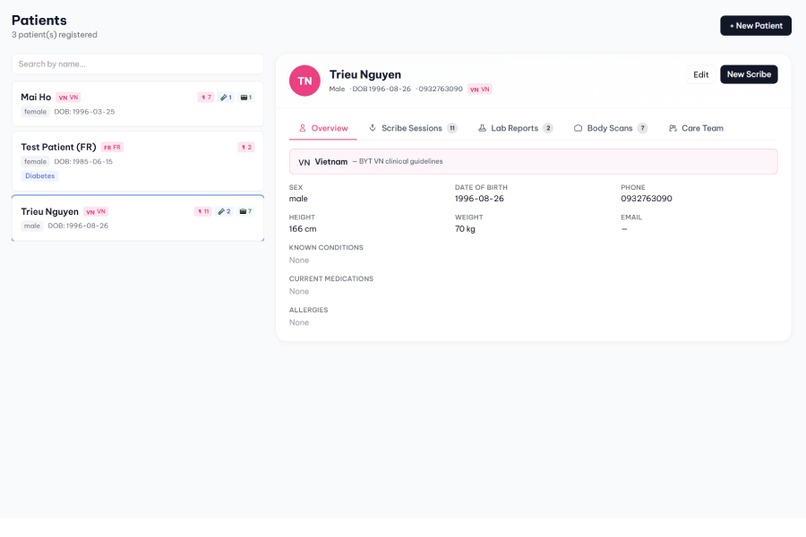Viewport: 806px width, 537px height.
Task: Click the Overview person icon
Action: point(302,128)
